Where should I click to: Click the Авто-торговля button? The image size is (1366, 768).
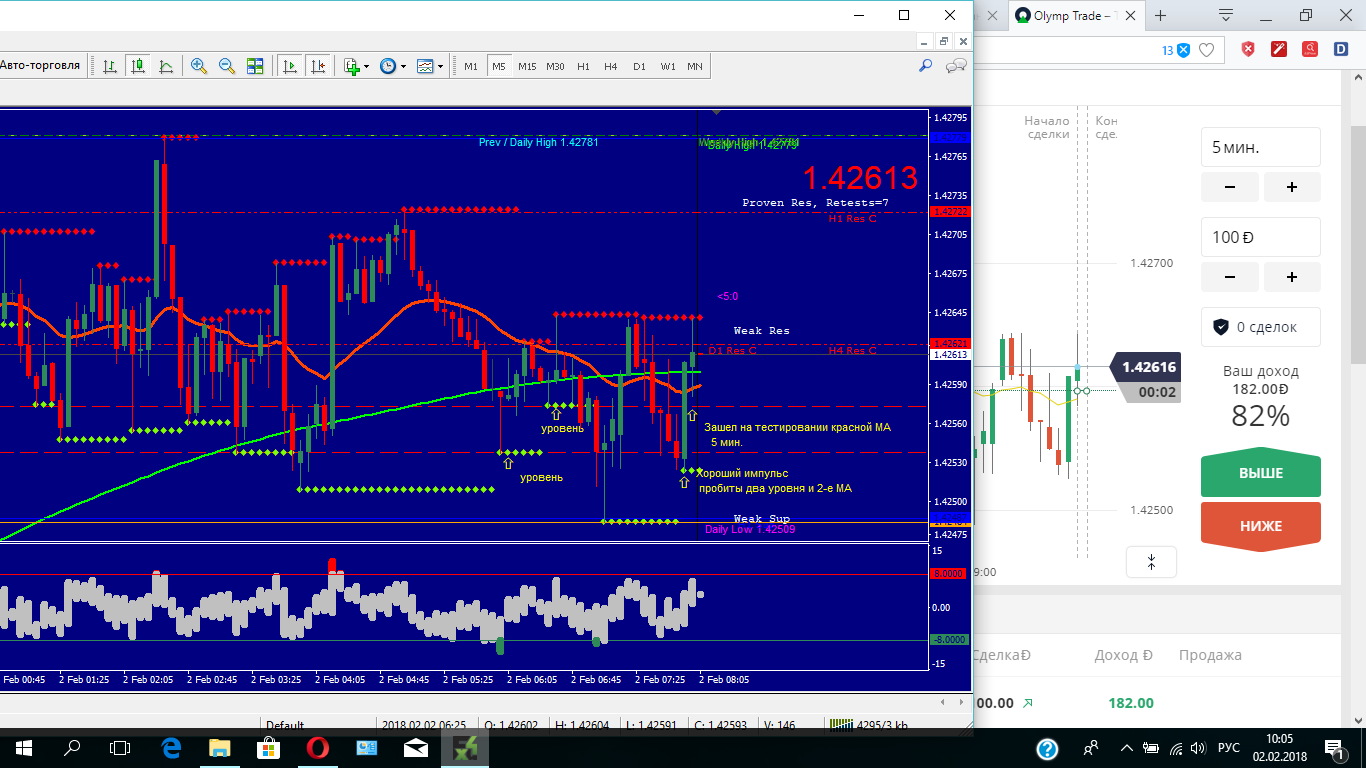click(40, 65)
